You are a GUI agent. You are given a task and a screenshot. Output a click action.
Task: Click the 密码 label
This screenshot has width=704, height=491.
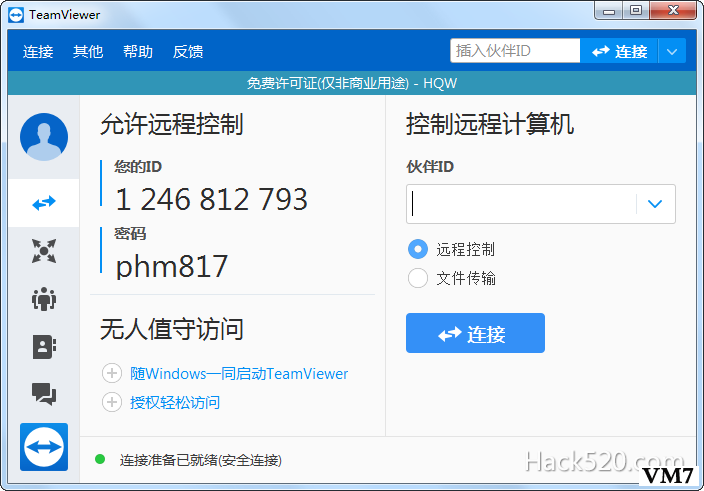pyautogui.click(x=130, y=233)
